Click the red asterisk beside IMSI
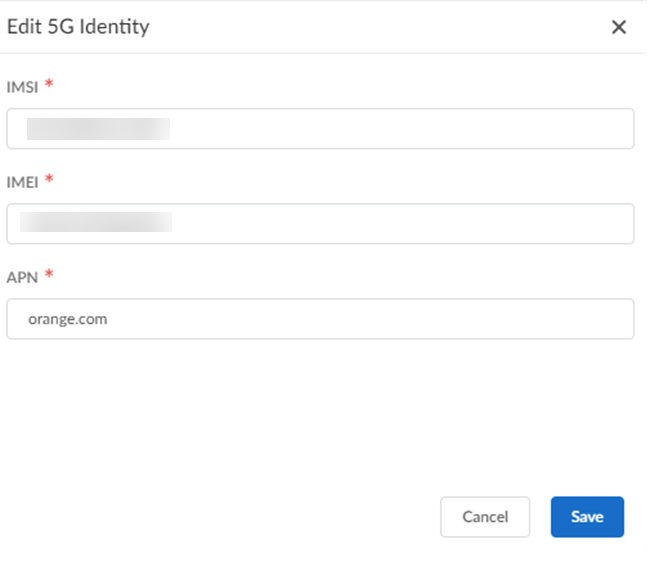This screenshot has height=562, width=650. click(49, 84)
